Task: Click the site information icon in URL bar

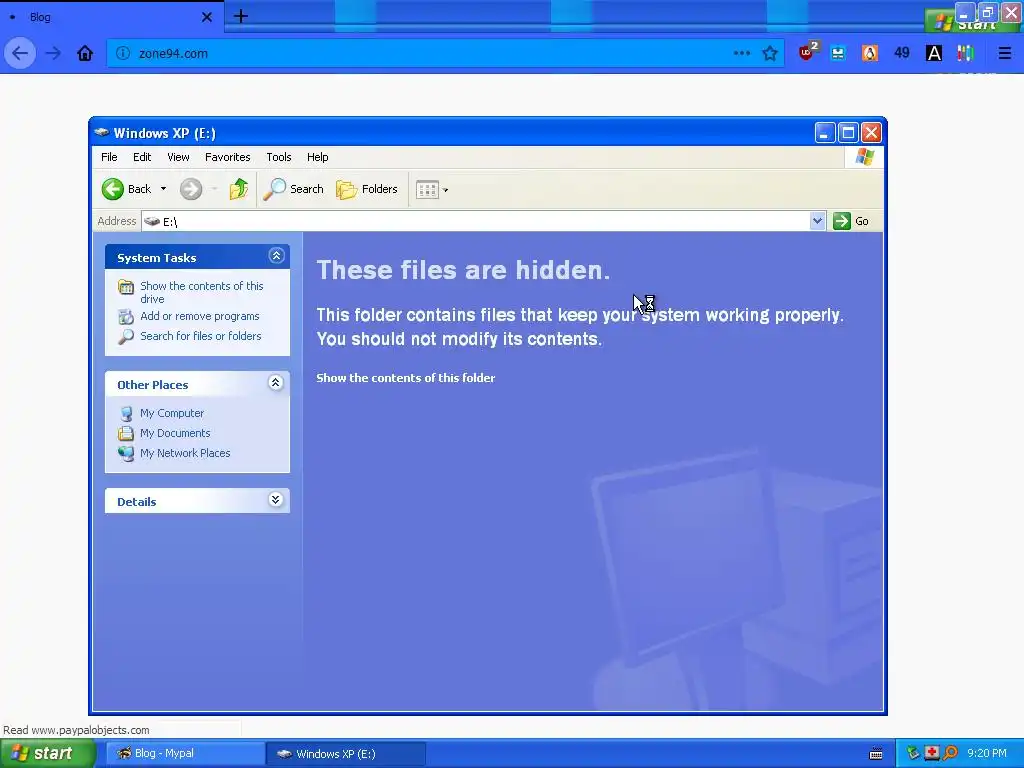Action: (123, 54)
